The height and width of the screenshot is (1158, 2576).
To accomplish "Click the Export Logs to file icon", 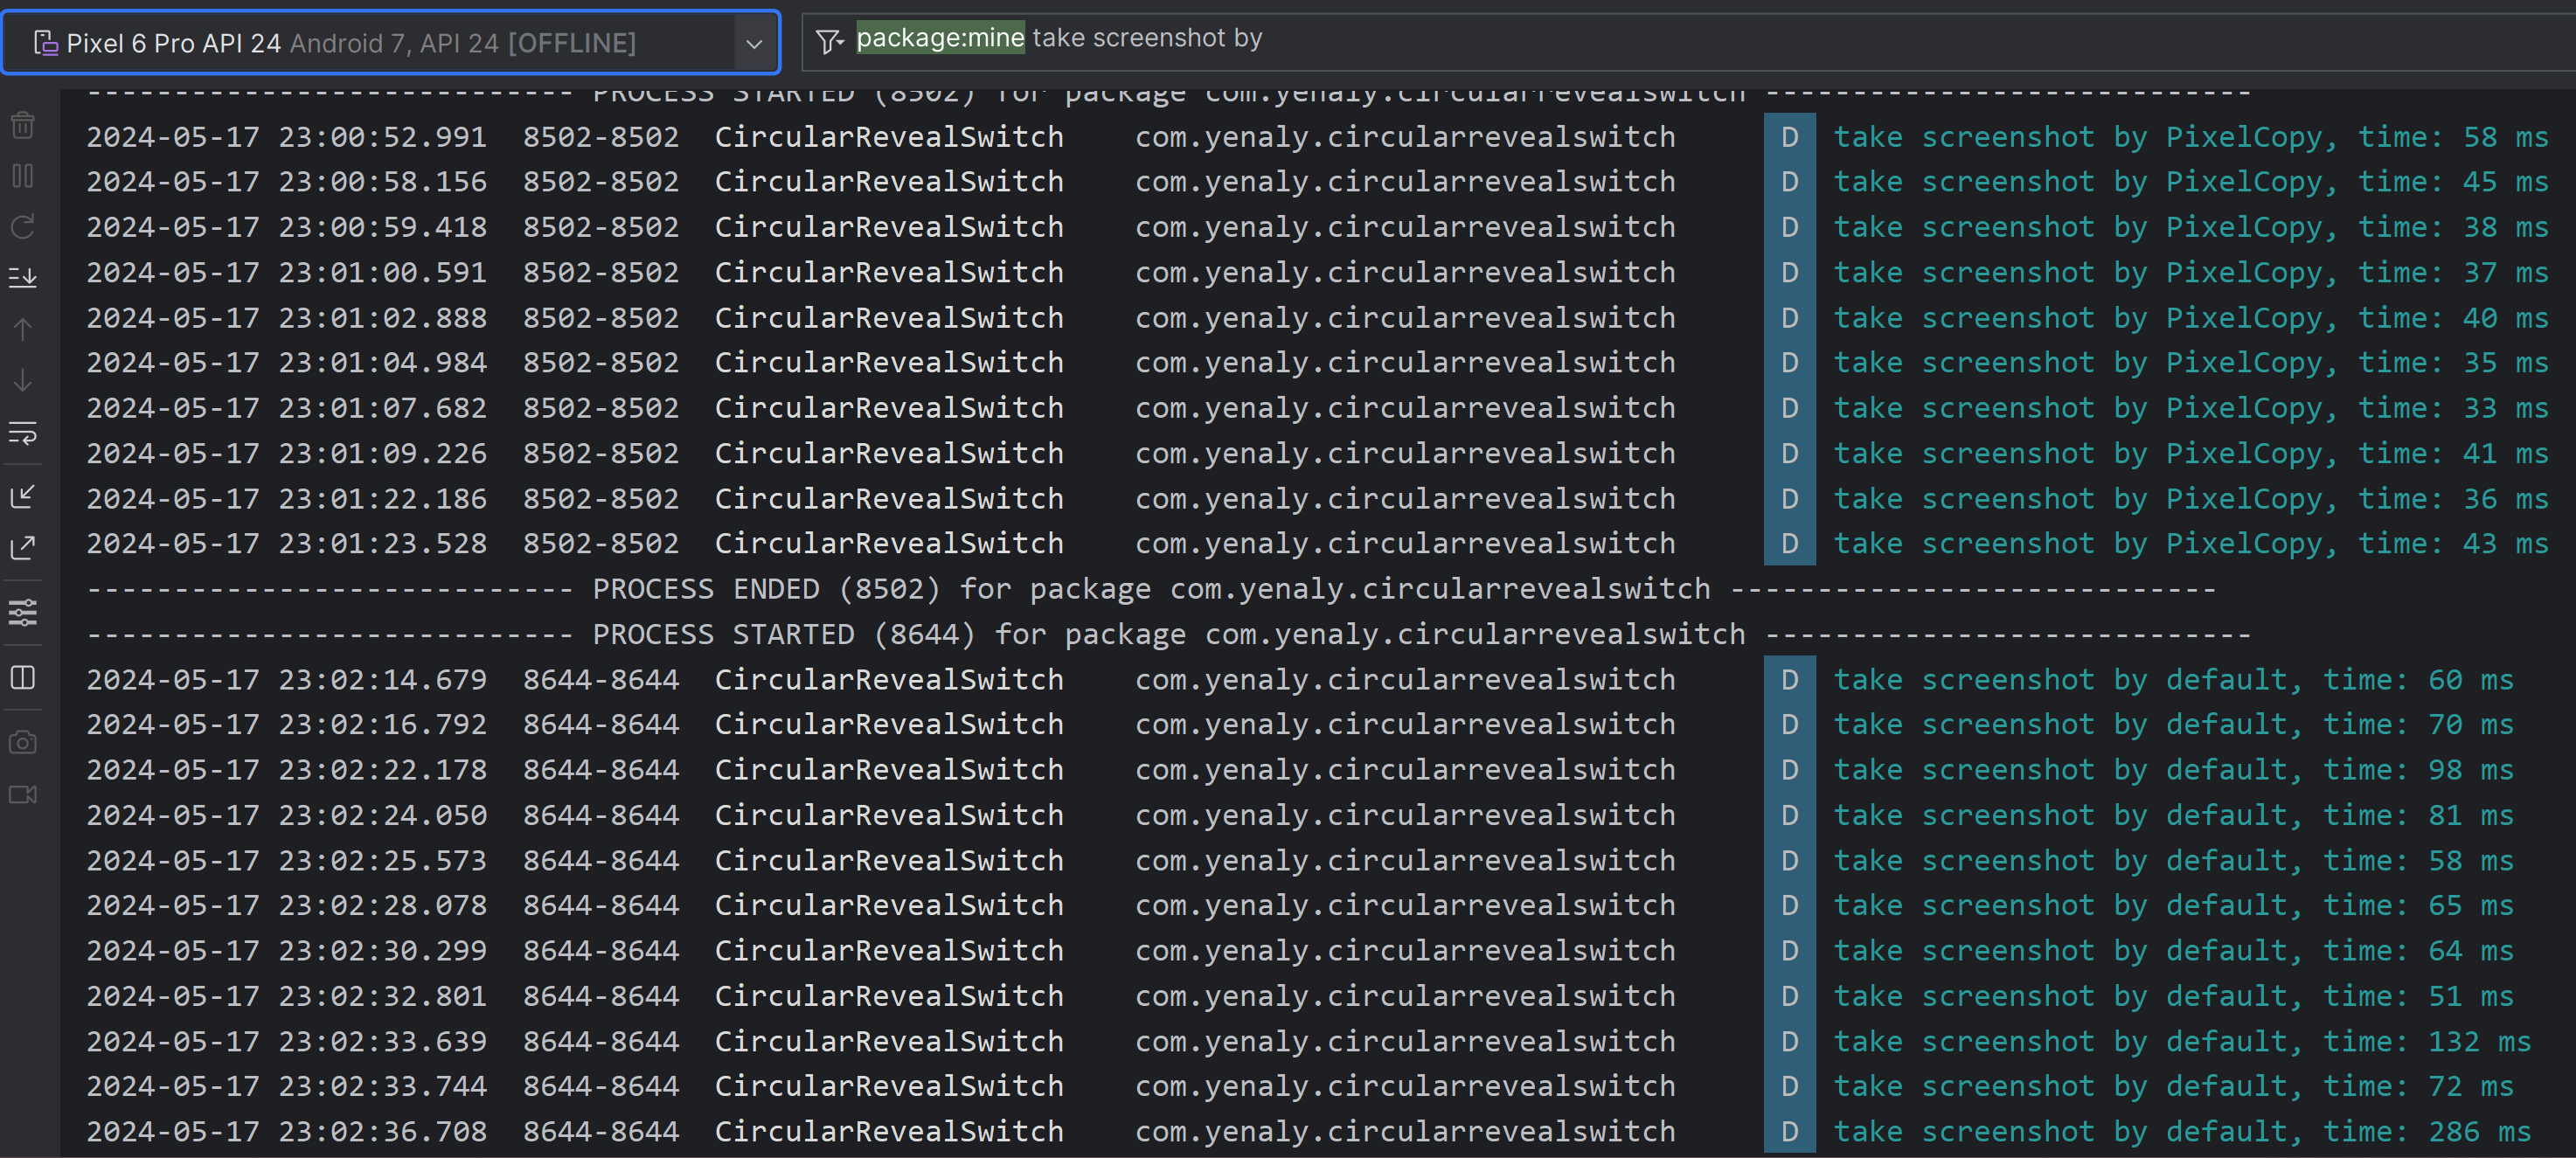I will [23, 547].
